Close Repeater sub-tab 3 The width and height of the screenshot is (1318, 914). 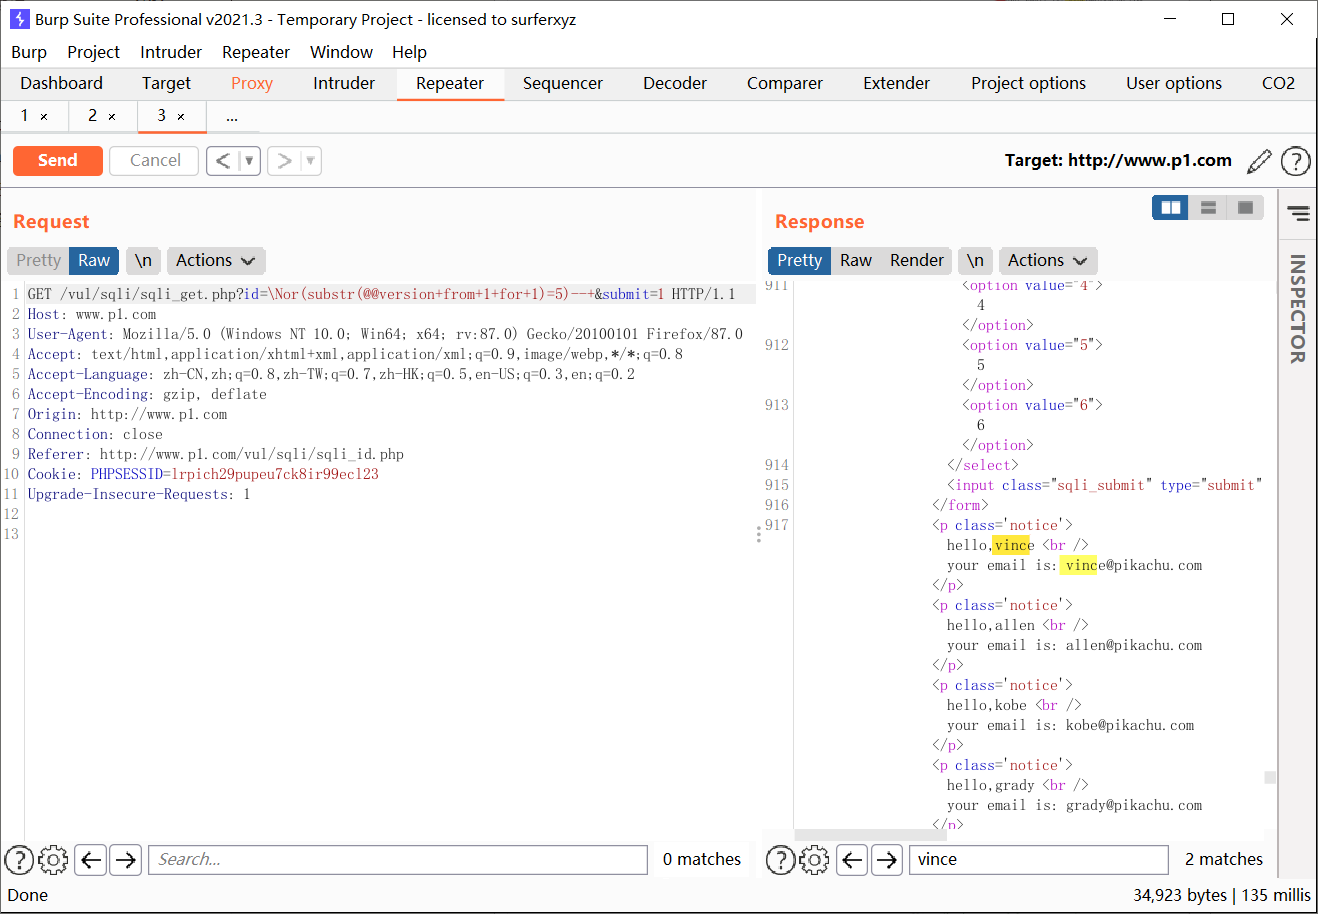[181, 117]
